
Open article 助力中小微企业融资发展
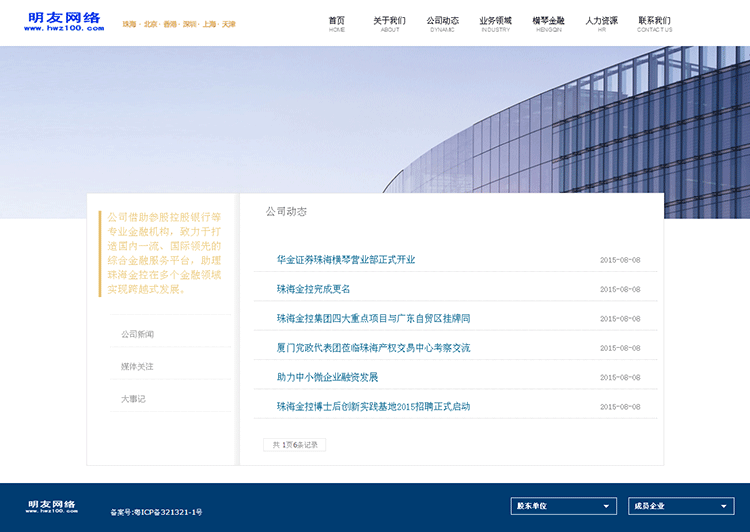pos(327,377)
